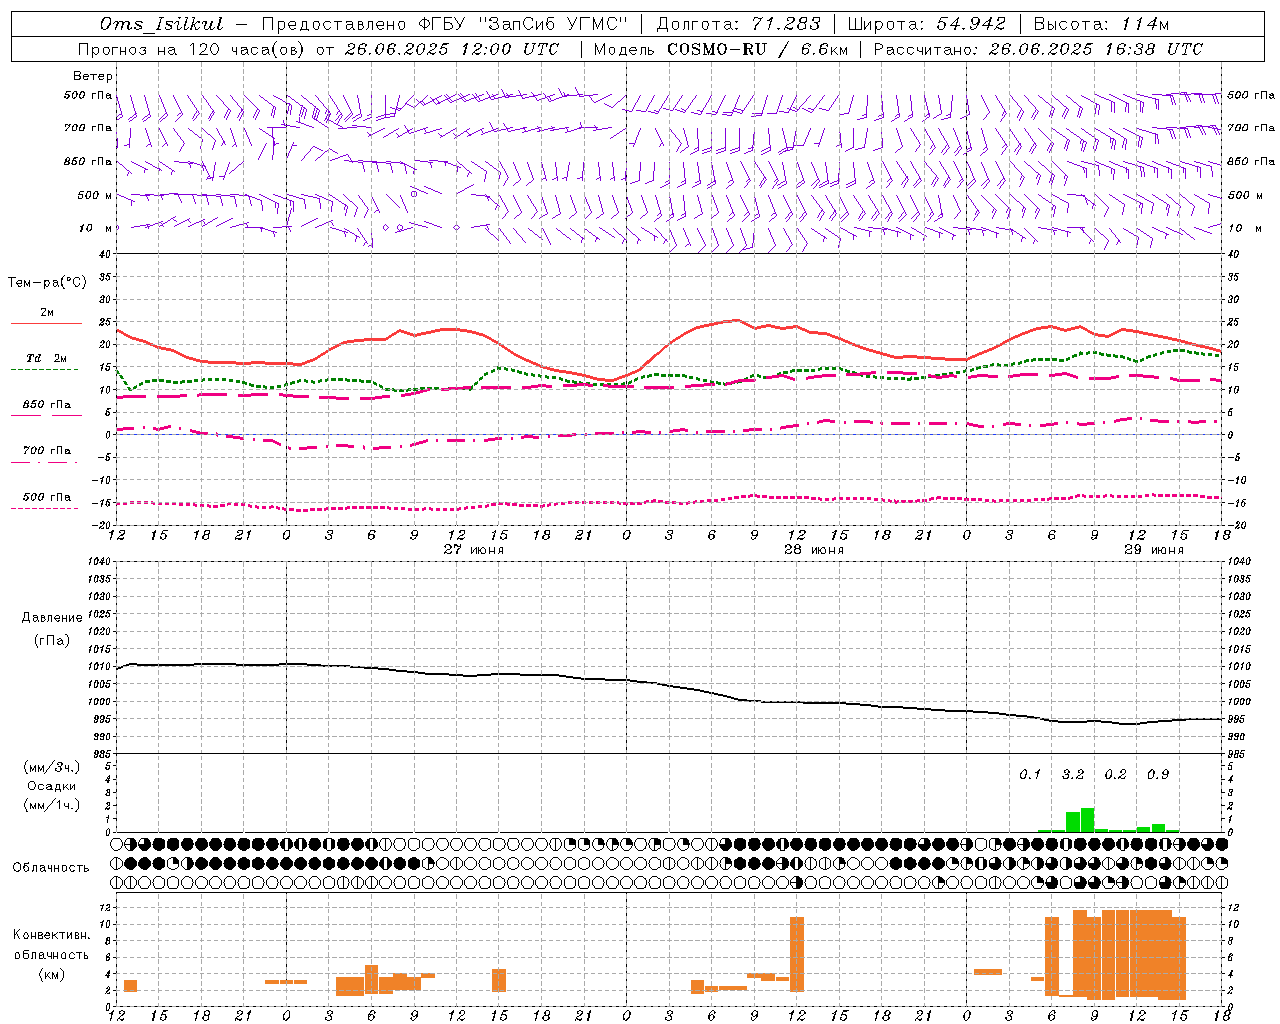This screenshot has width=1280, height=1024.
Task: Click the 'Тем-ра(°C)' temperature label
Action: tap(47, 283)
